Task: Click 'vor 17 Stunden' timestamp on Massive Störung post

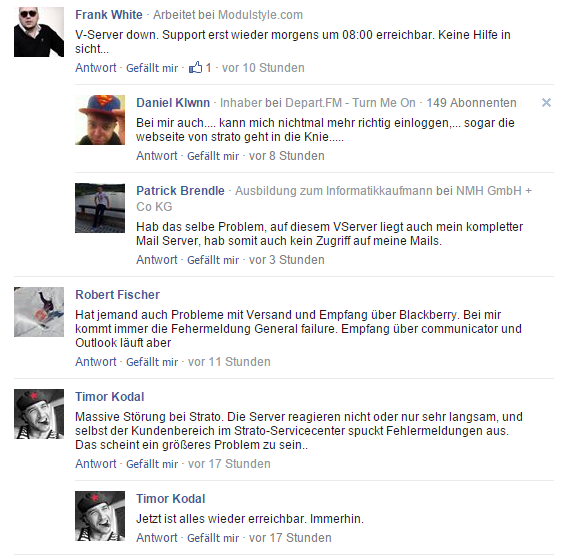Action: click(229, 464)
